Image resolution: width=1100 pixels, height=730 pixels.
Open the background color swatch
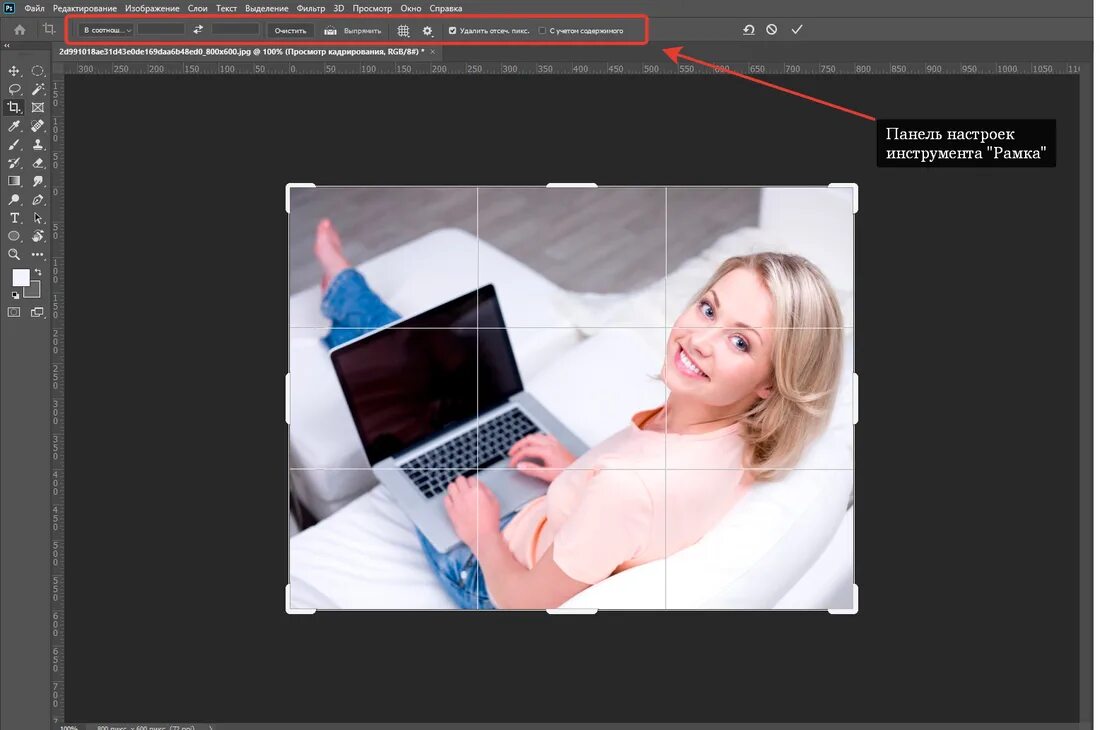(x=34, y=290)
